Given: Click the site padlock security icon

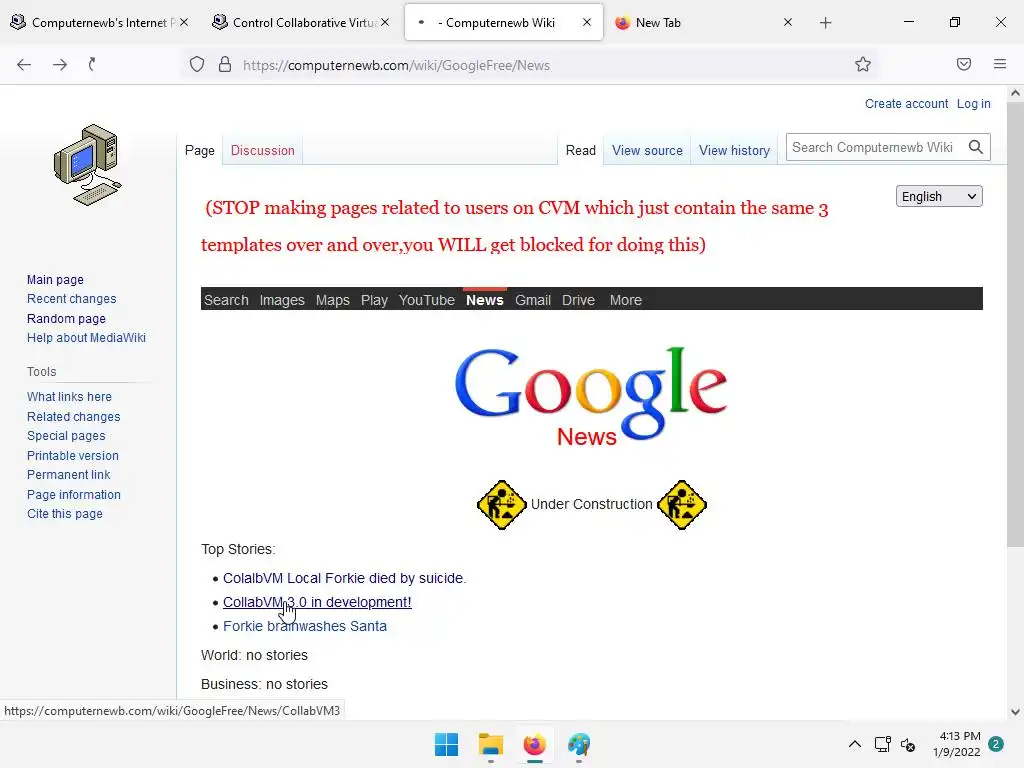Looking at the screenshot, I should pos(225,64).
